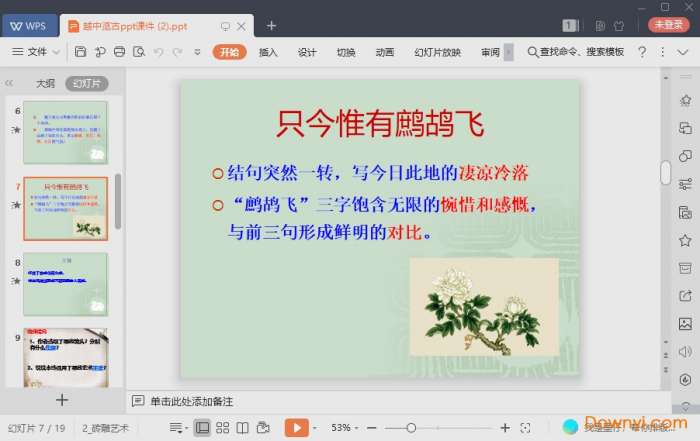This screenshot has width=700, height=441.
Task: Open the share export icon in right sidebar
Action: point(685,295)
